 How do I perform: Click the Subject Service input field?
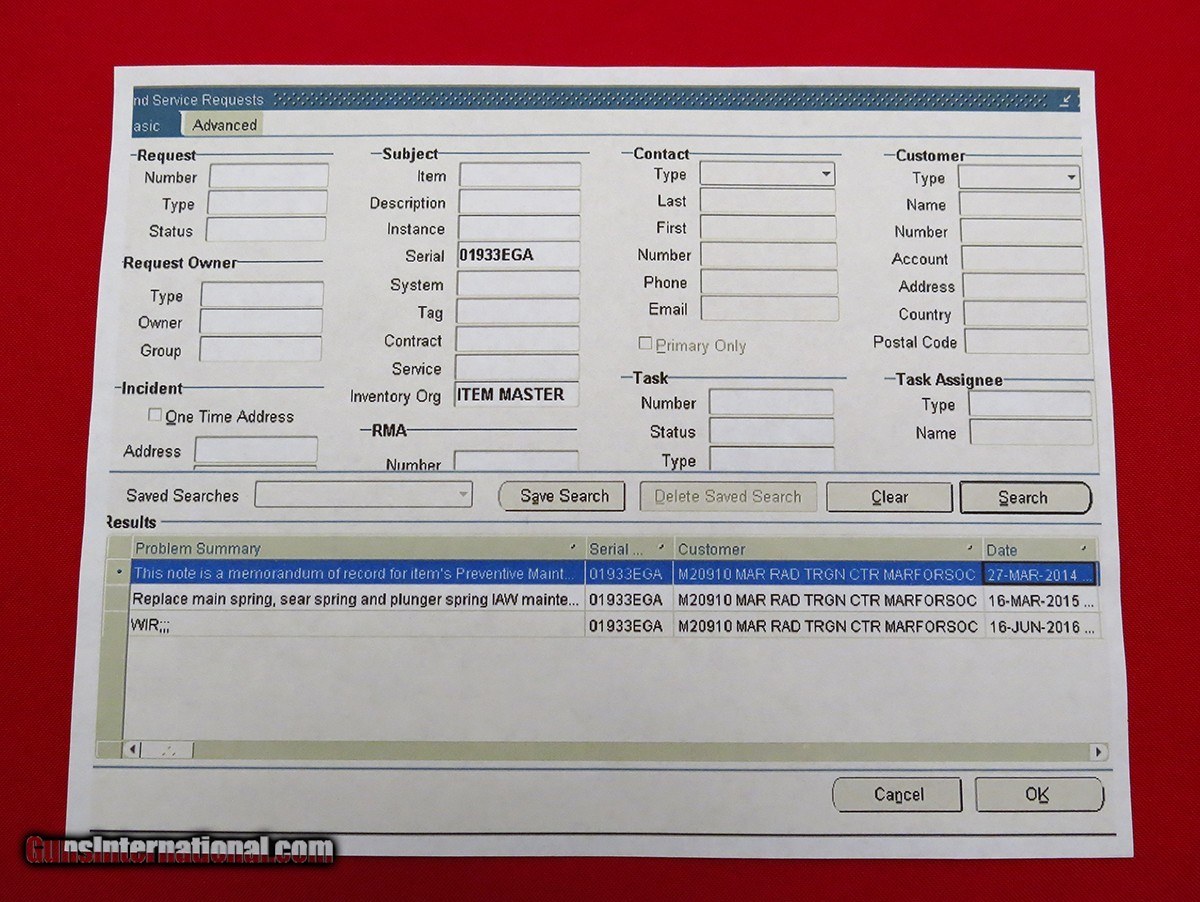coord(517,367)
